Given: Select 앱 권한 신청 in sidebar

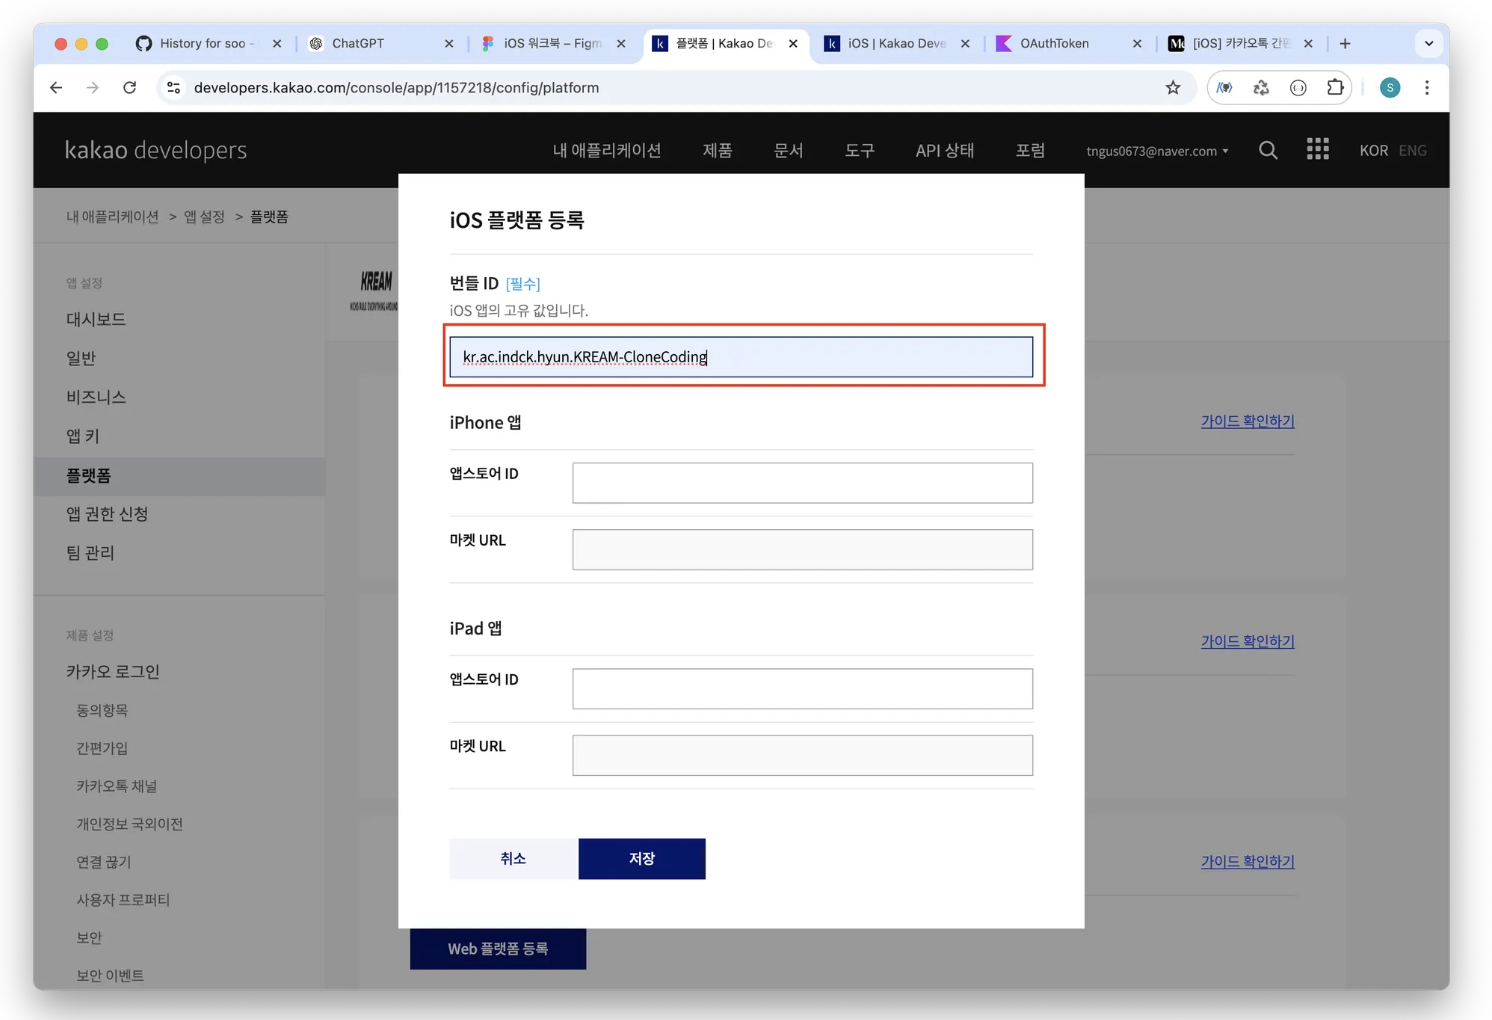Looking at the screenshot, I should 107,514.
